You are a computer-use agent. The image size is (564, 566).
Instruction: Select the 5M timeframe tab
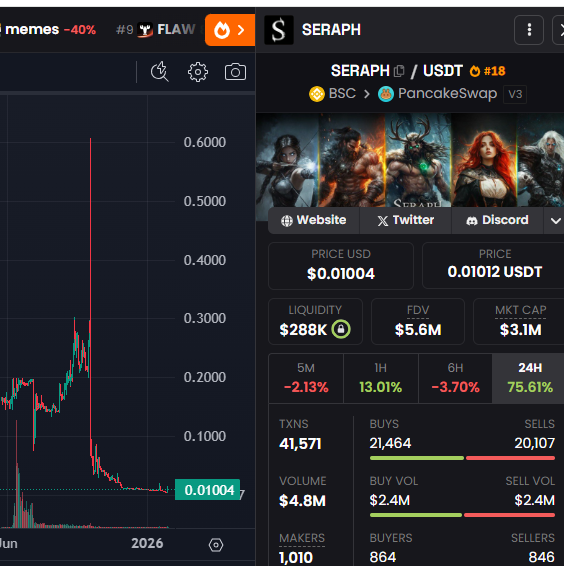(x=306, y=378)
